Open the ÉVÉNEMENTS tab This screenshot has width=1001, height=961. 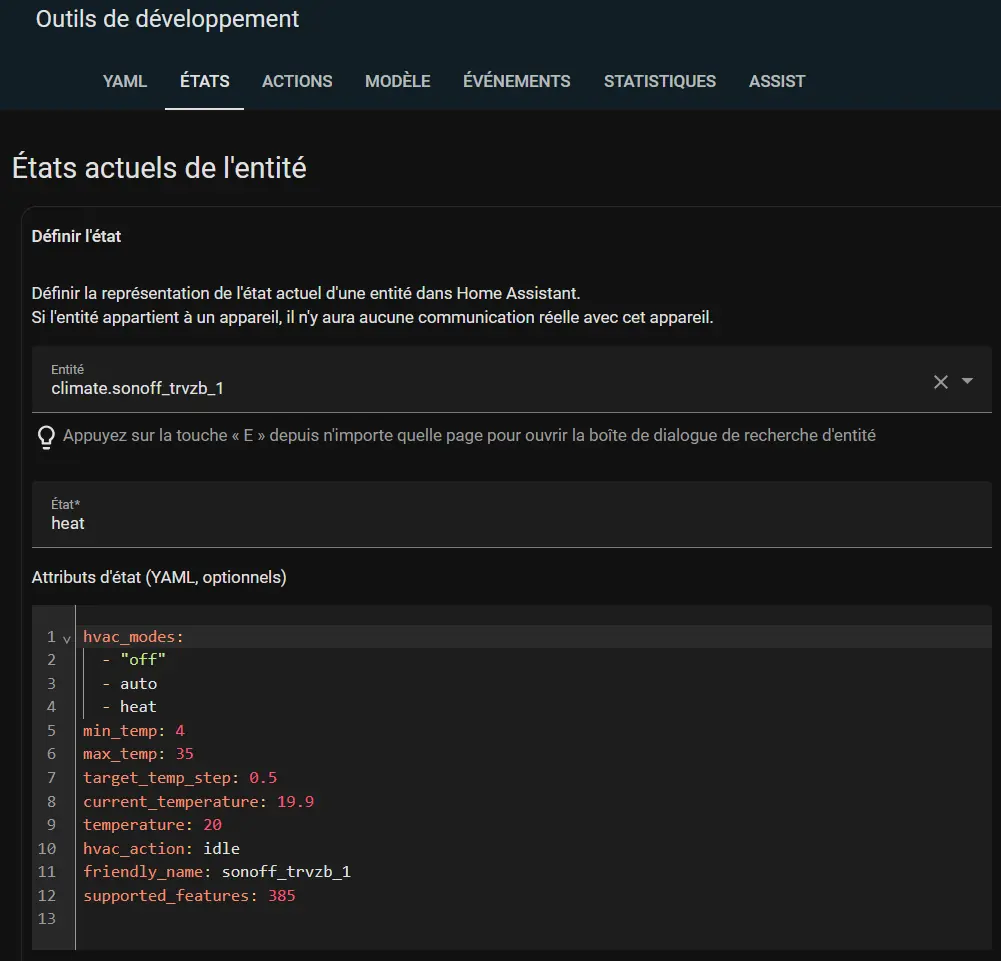click(516, 82)
